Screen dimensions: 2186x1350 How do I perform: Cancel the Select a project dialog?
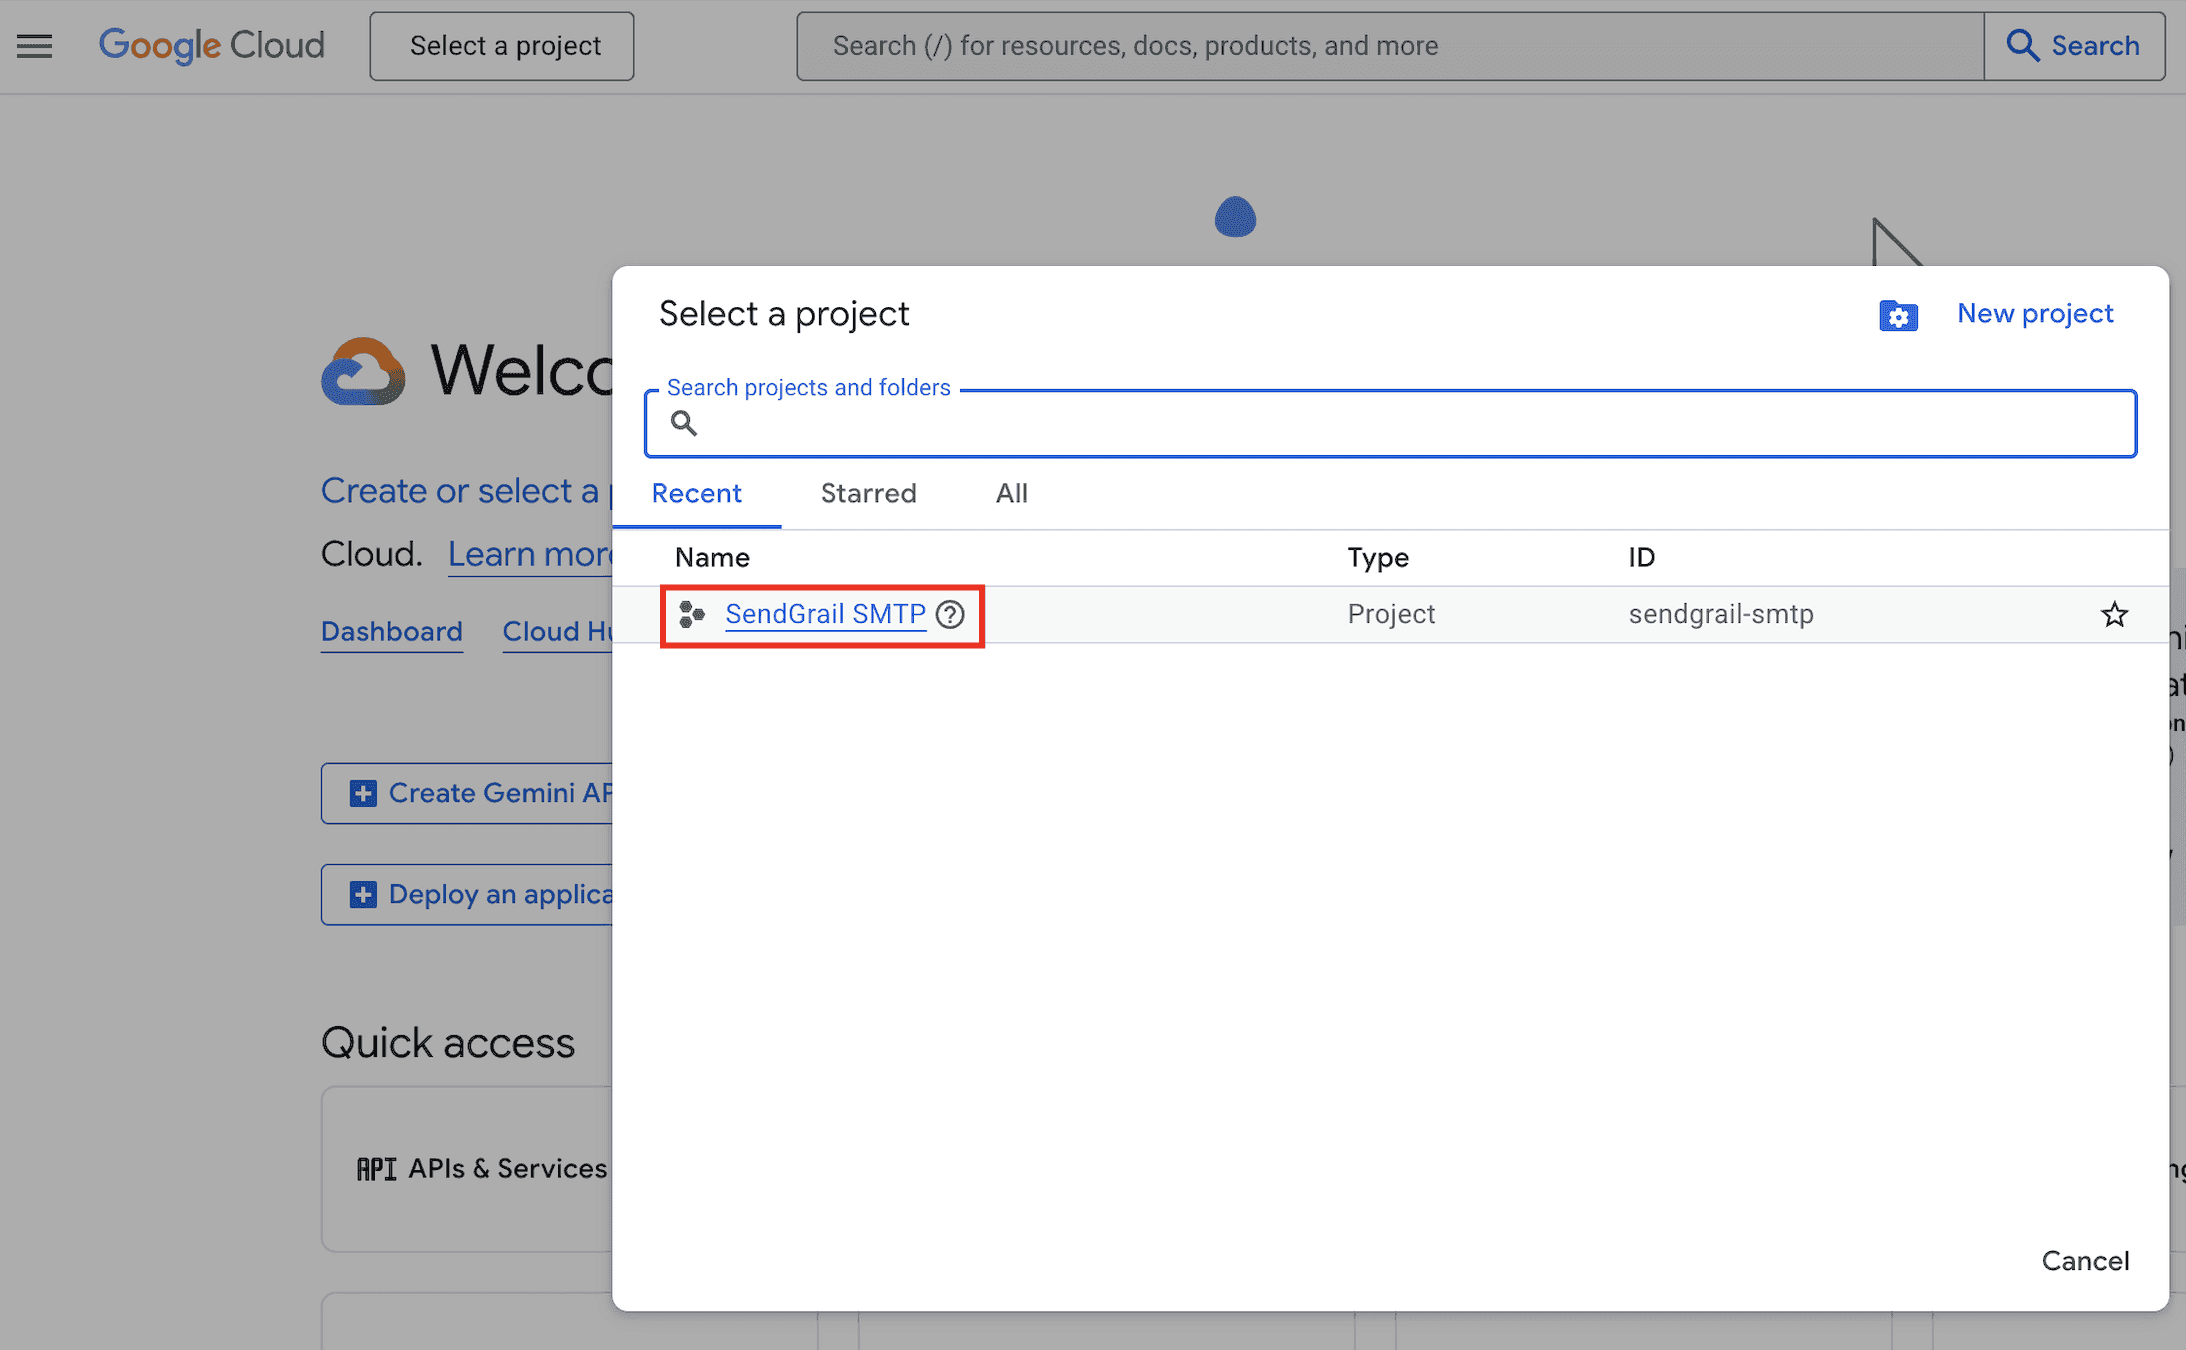2085,1261
